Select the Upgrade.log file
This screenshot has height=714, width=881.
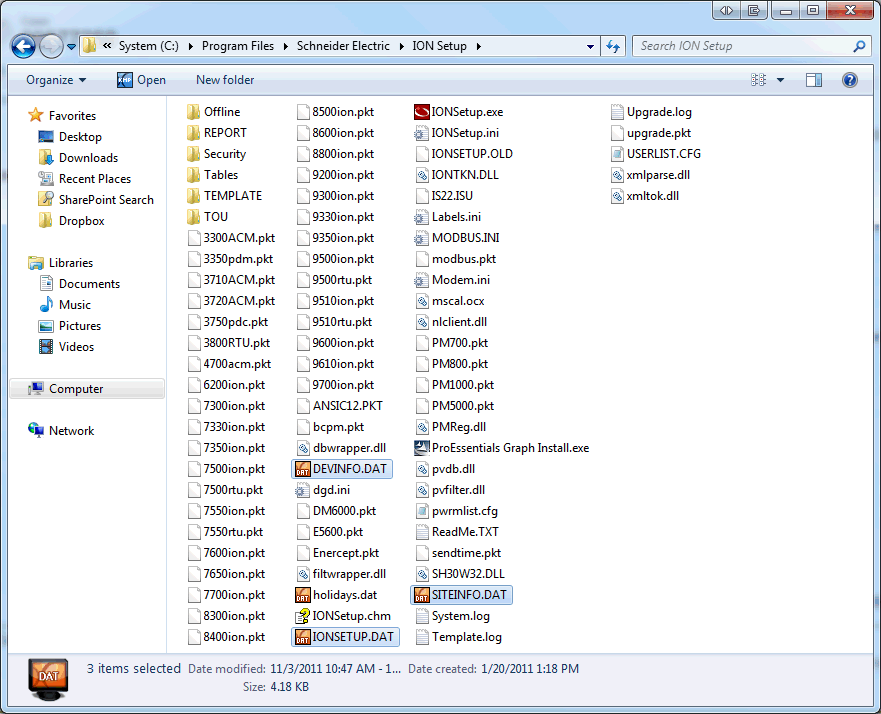(x=651, y=112)
